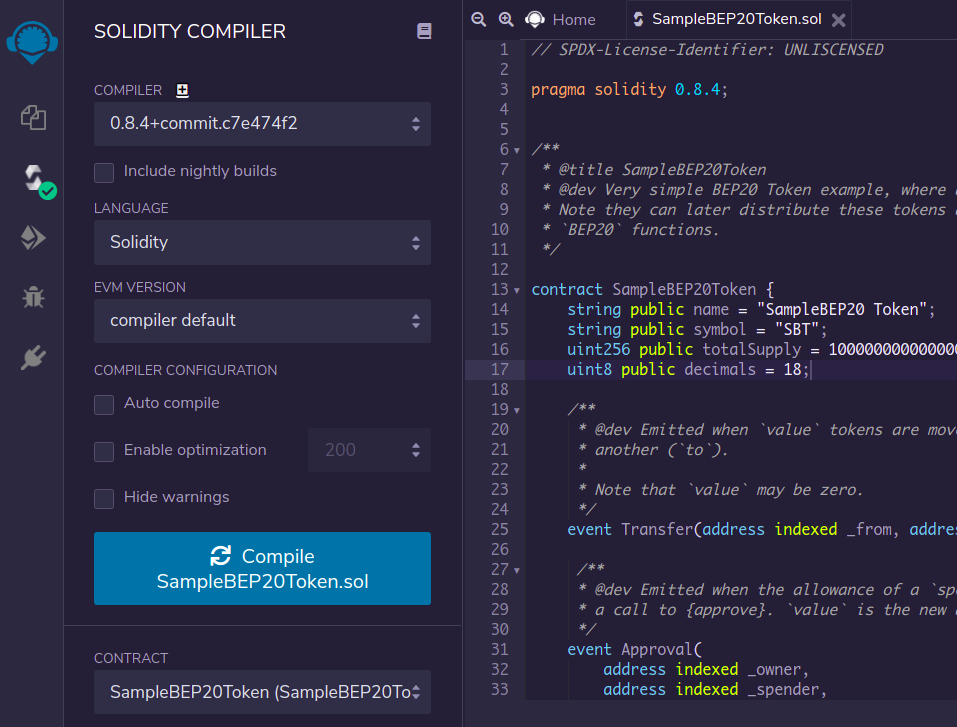Image resolution: width=957 pixels, height=727 pixels.
Task: Toggle the Auto compile checkbox
Action: pyautogui.click(x=104, y=404)
